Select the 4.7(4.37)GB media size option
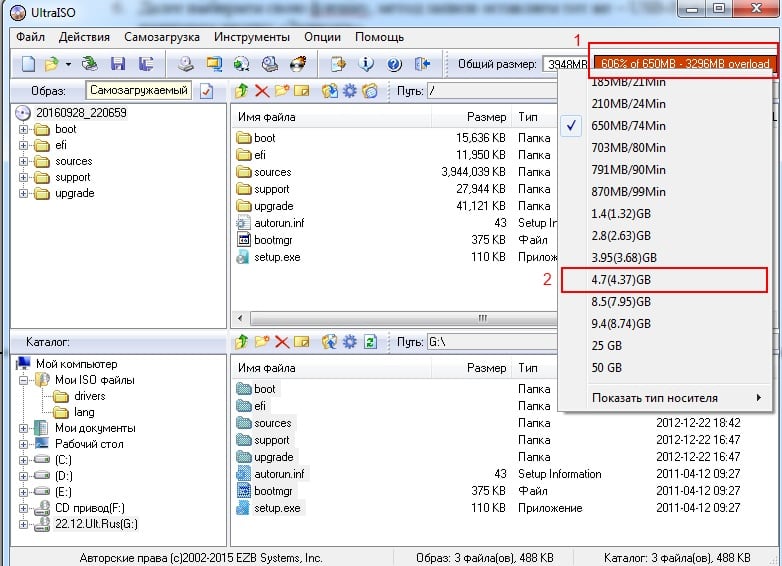Viewport: 782px width, 566px height. point(621,279)
